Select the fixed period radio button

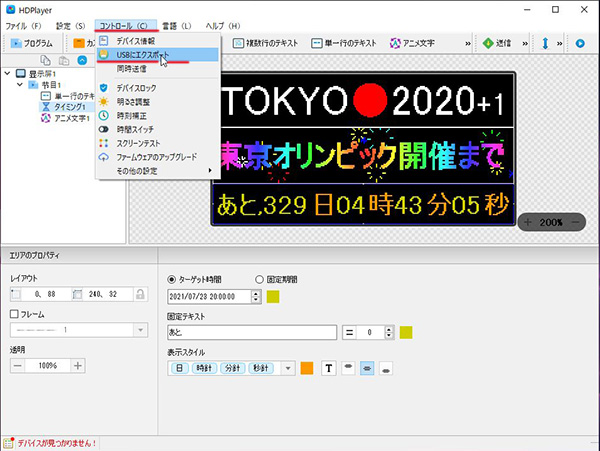pyautogui.click(x=259, y=280)
